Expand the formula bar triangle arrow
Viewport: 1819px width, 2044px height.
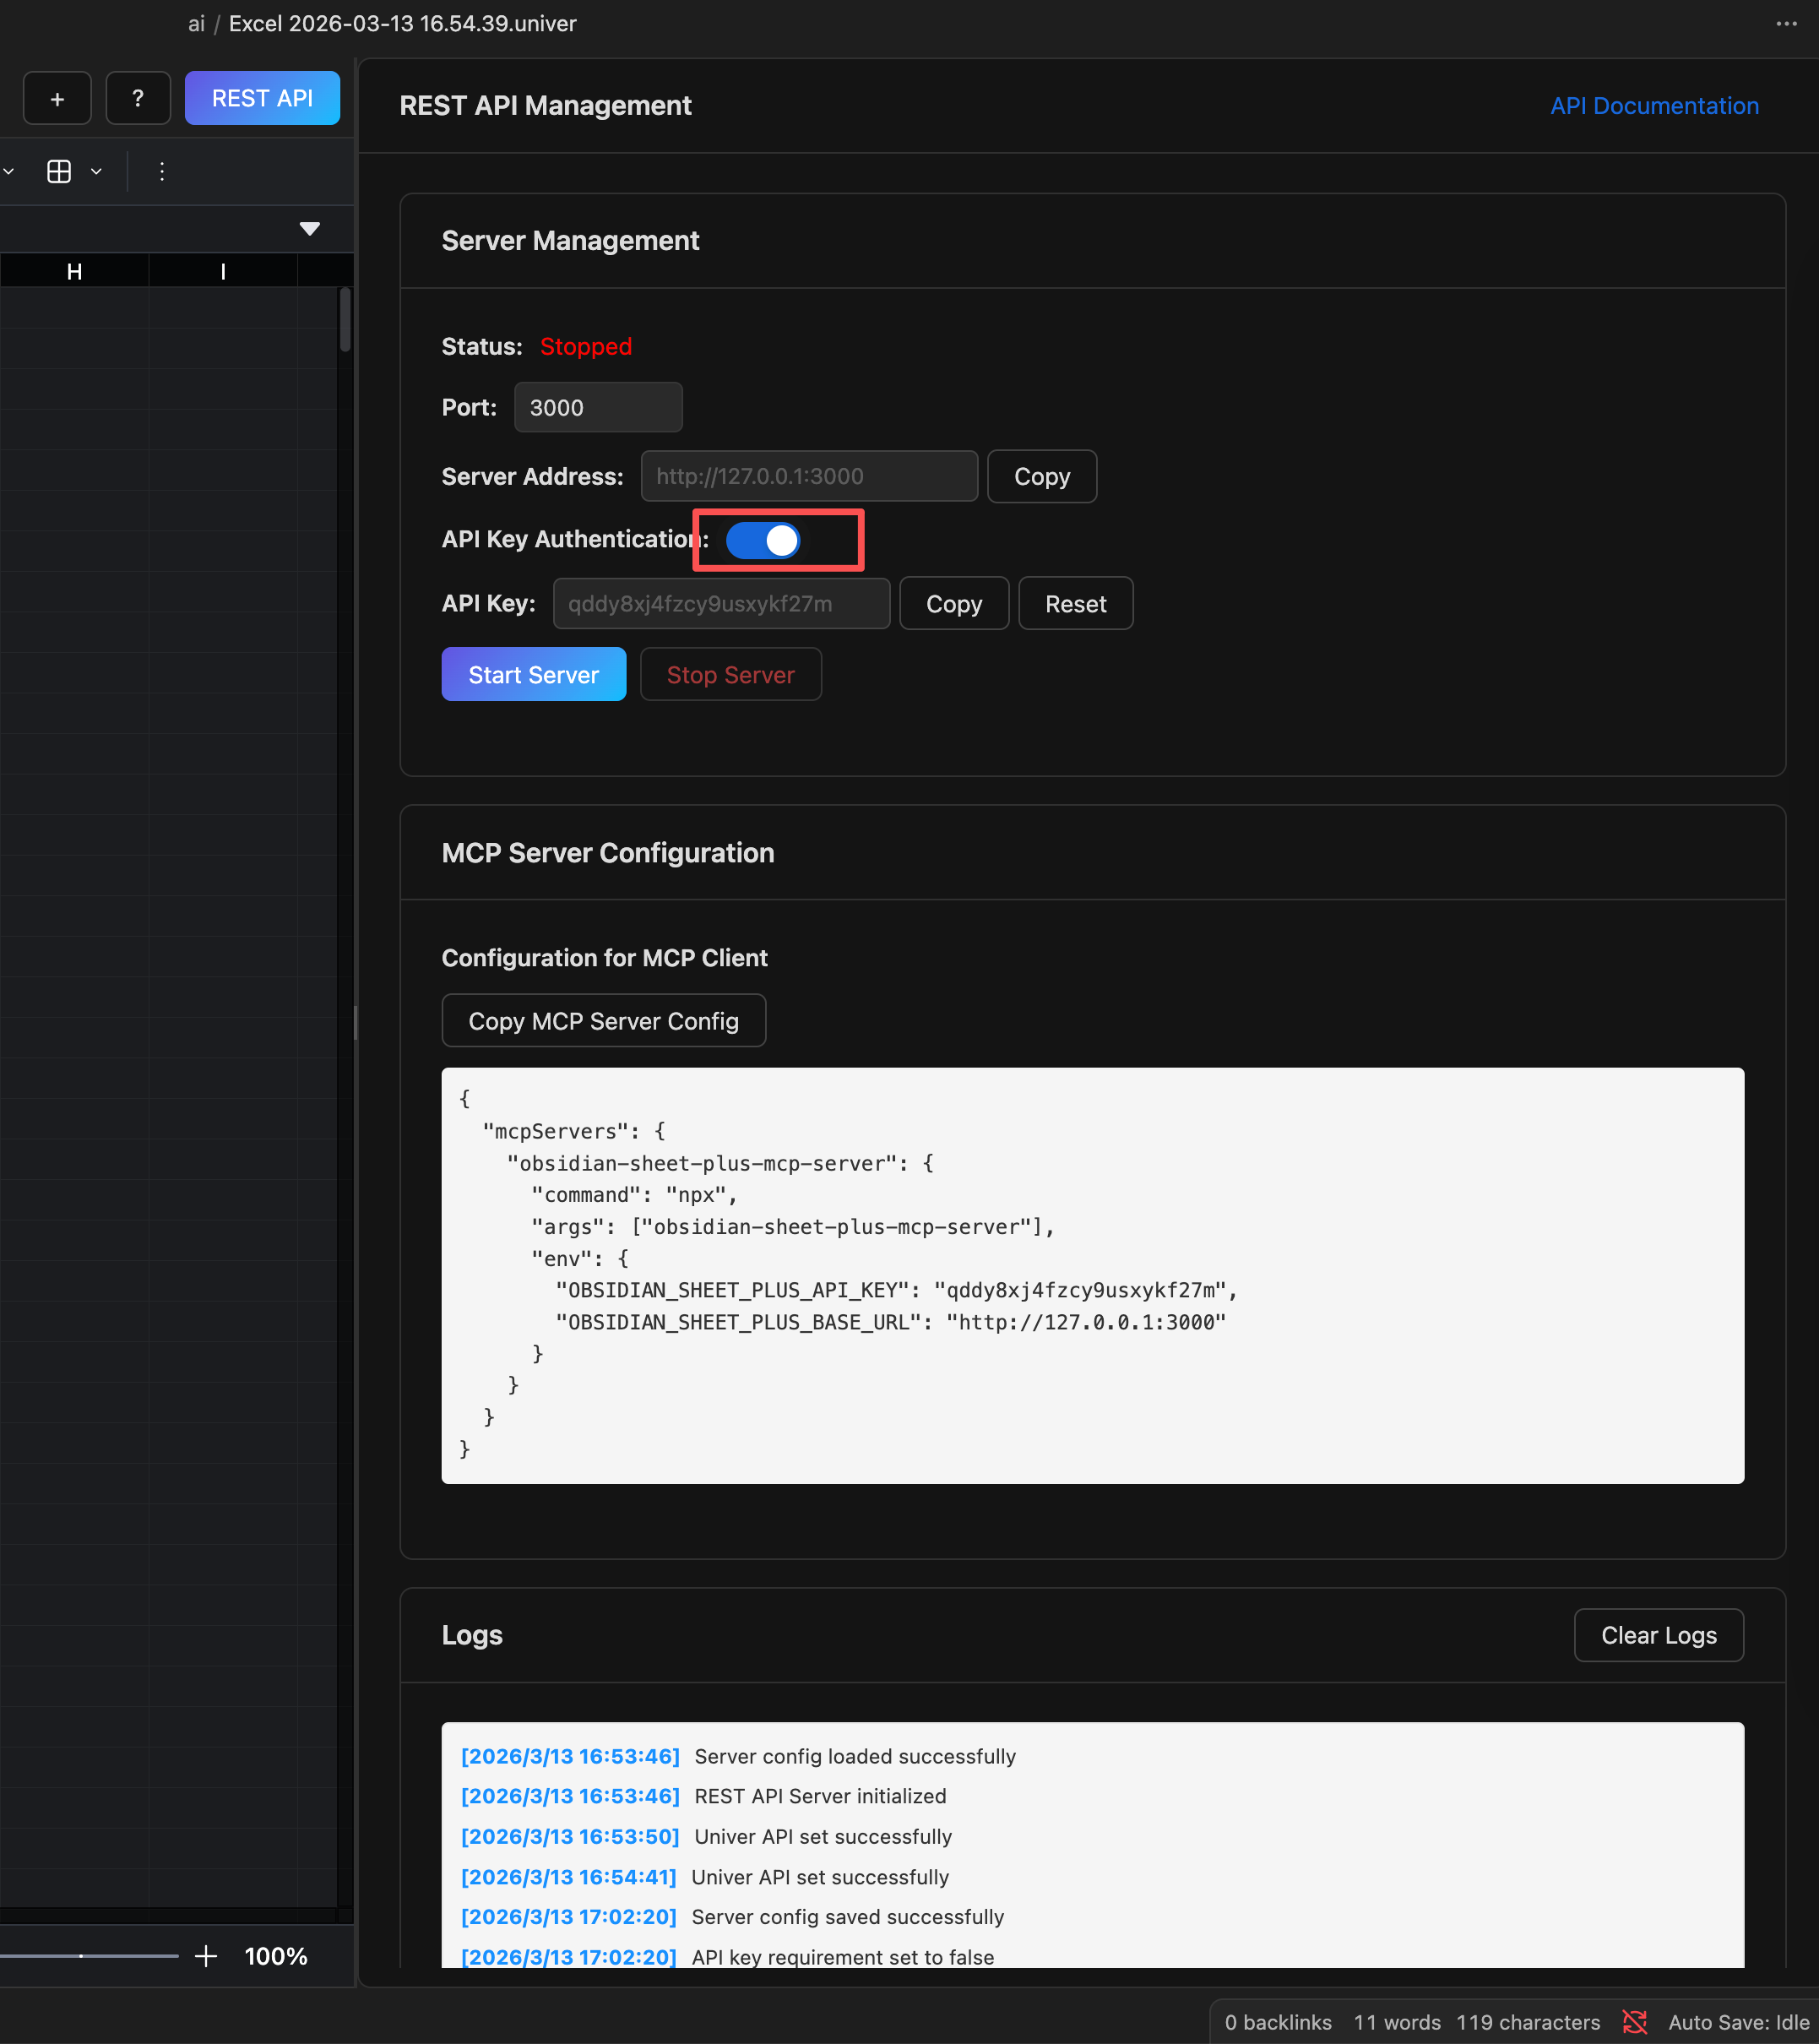310,229
